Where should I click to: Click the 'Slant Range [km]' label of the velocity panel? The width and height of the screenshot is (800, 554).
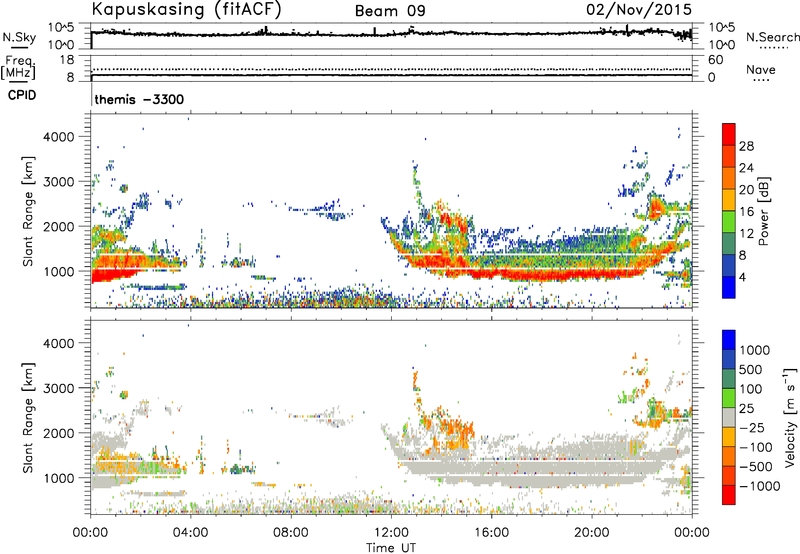tap(28, 417)
